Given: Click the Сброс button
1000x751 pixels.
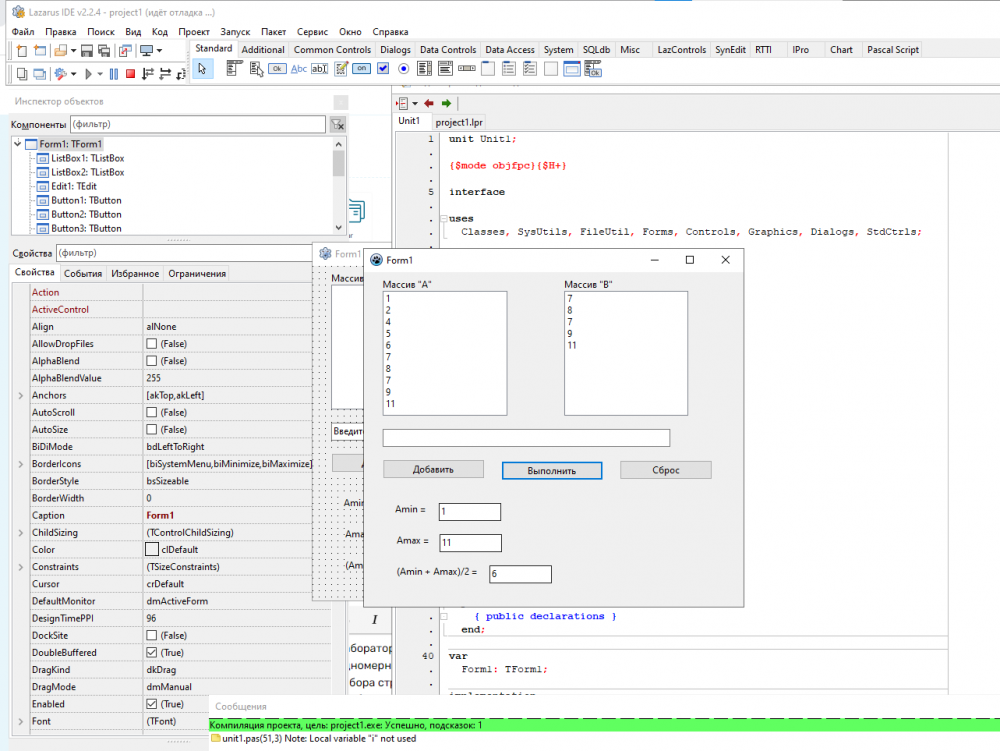Looking at the screenshot, I should [x=665, y=470].
